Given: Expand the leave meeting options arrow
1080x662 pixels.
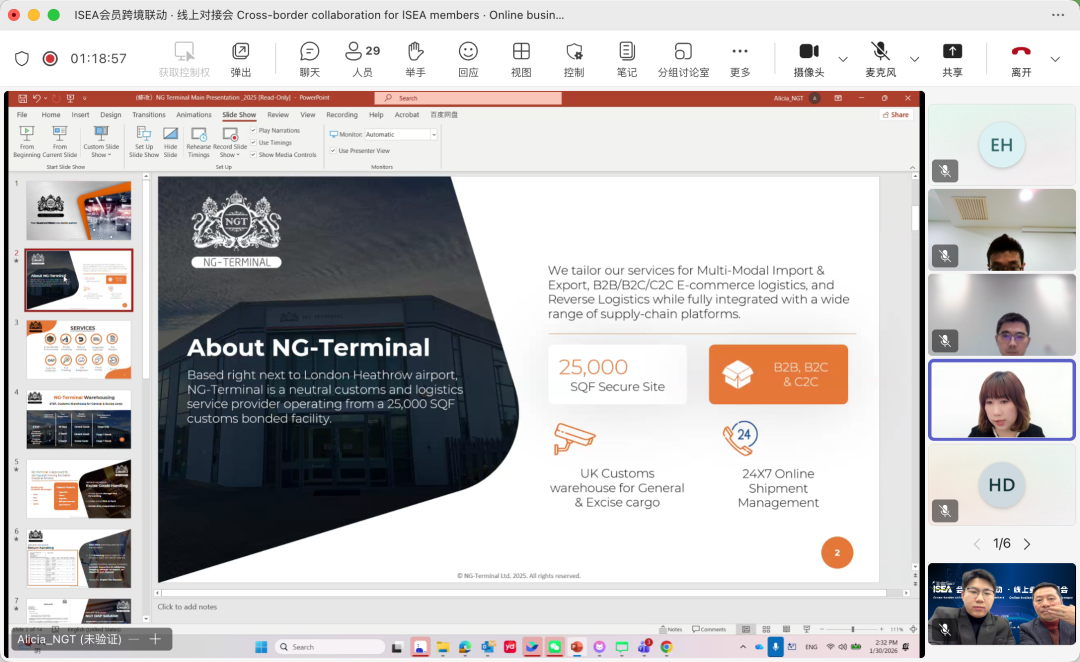Looking at the screenshot, I should 1055,59.
